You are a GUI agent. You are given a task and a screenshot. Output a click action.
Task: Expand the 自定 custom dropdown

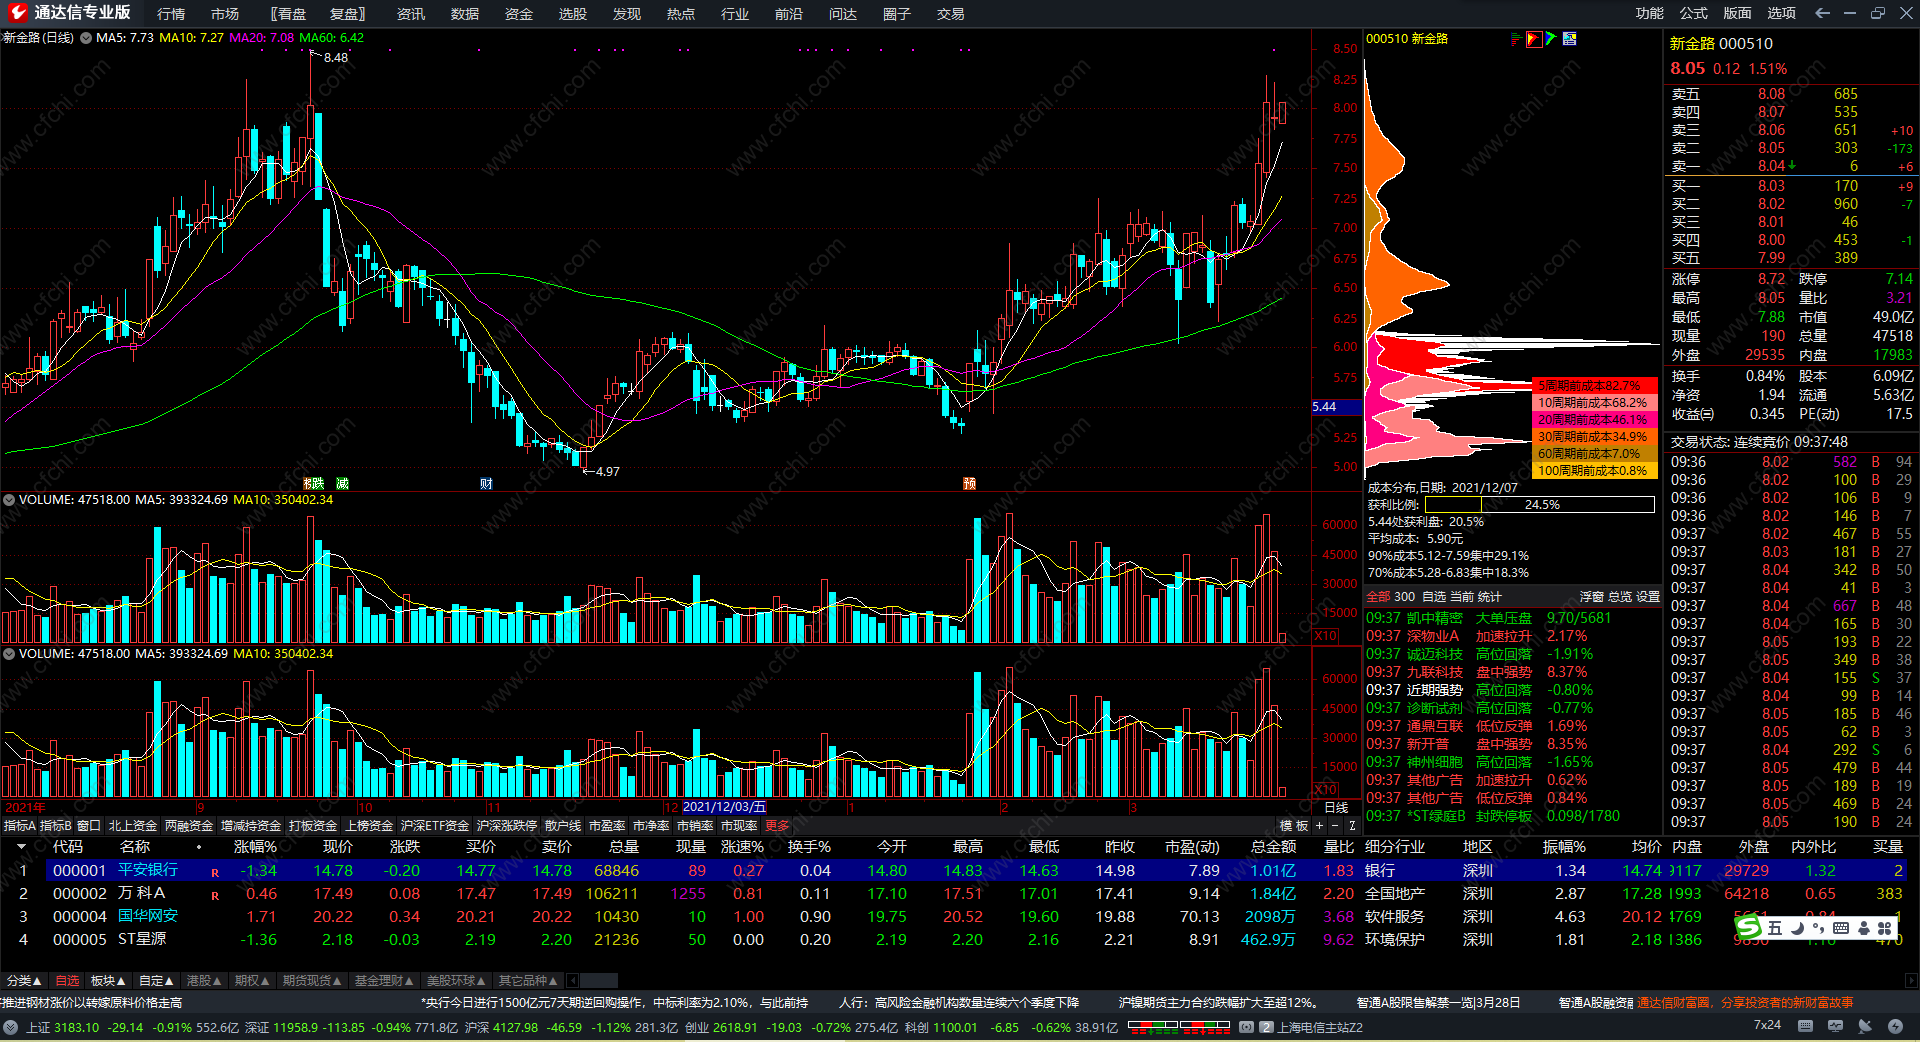[x=156, y=981]
